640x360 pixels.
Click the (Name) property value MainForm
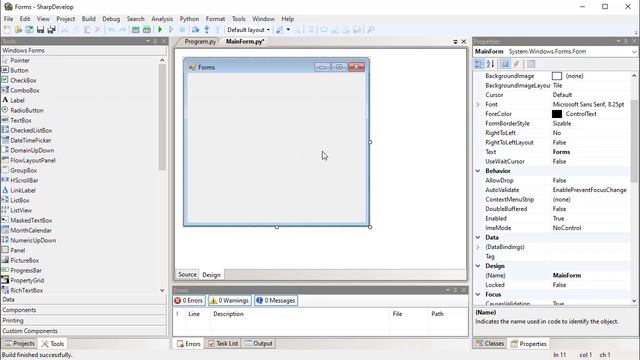(x=567, y=276)
